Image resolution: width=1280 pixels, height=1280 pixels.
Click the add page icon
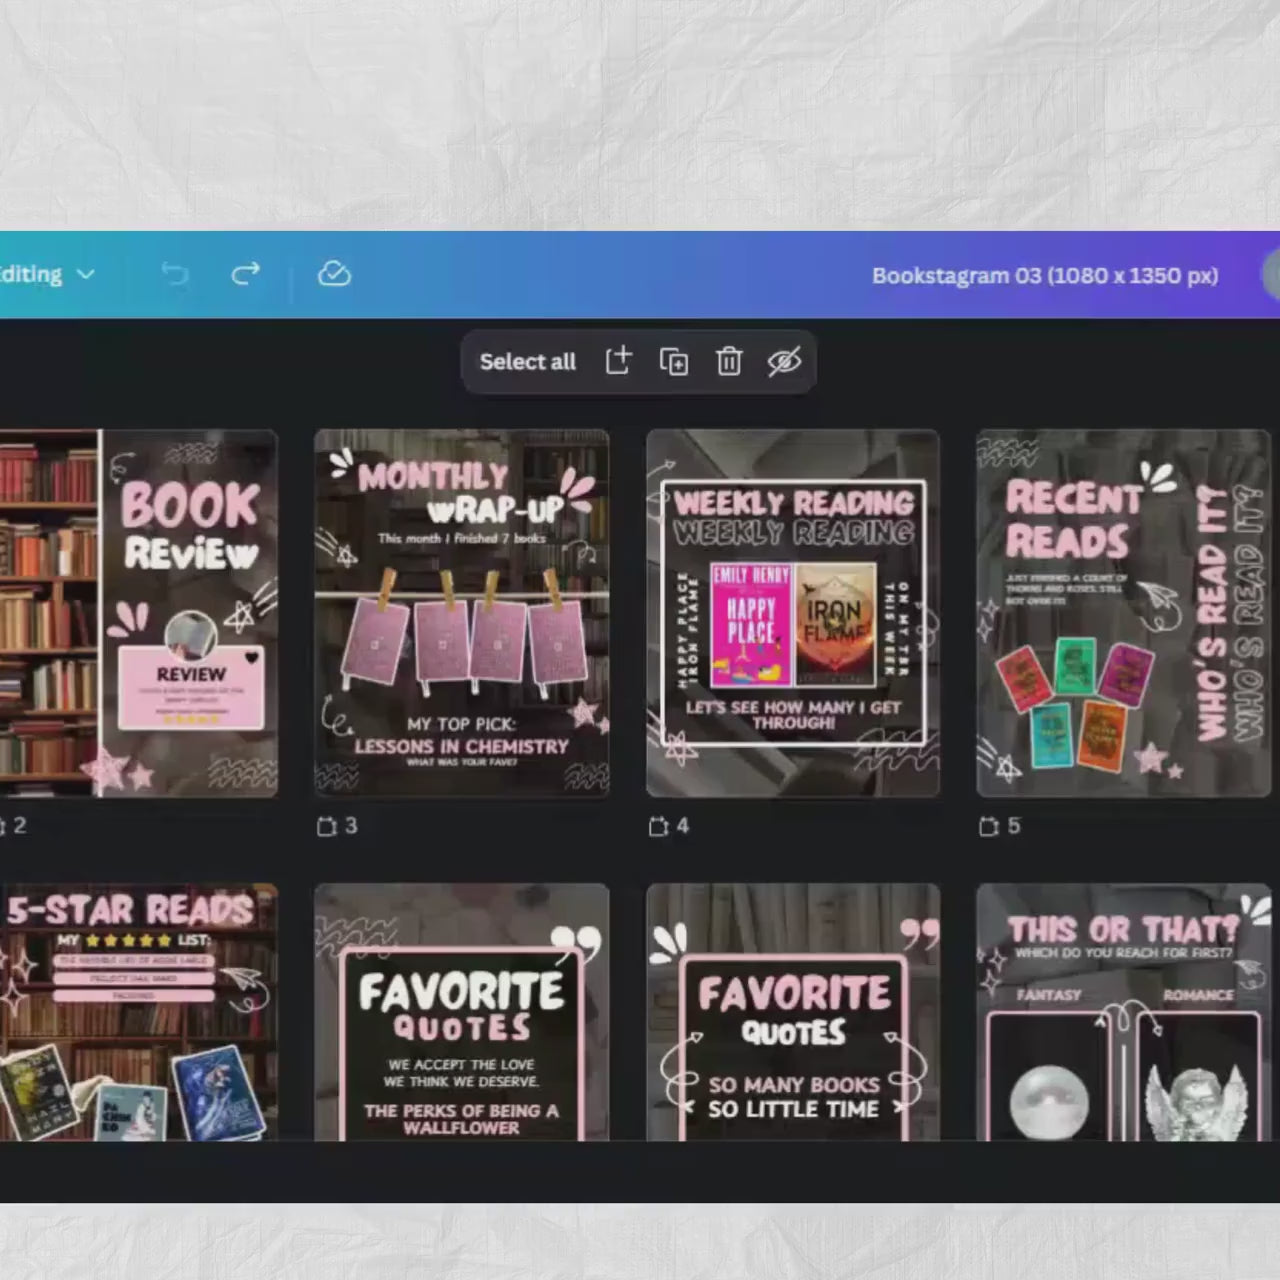pos(619,361)
